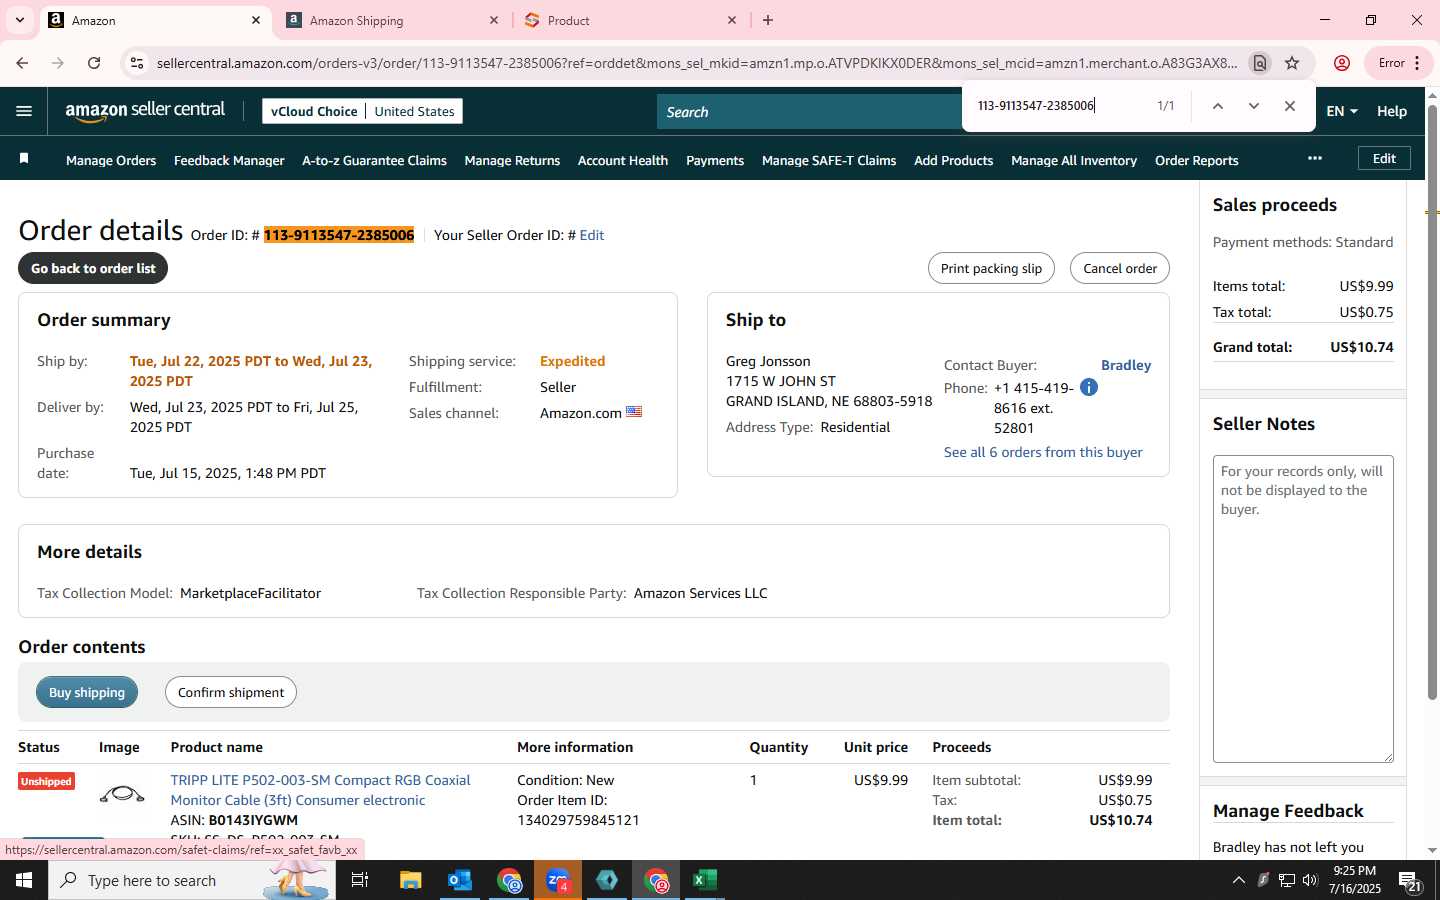Click the find-in-page text field
Viewport: 1440px width, 900px height.
[1060, 106]
